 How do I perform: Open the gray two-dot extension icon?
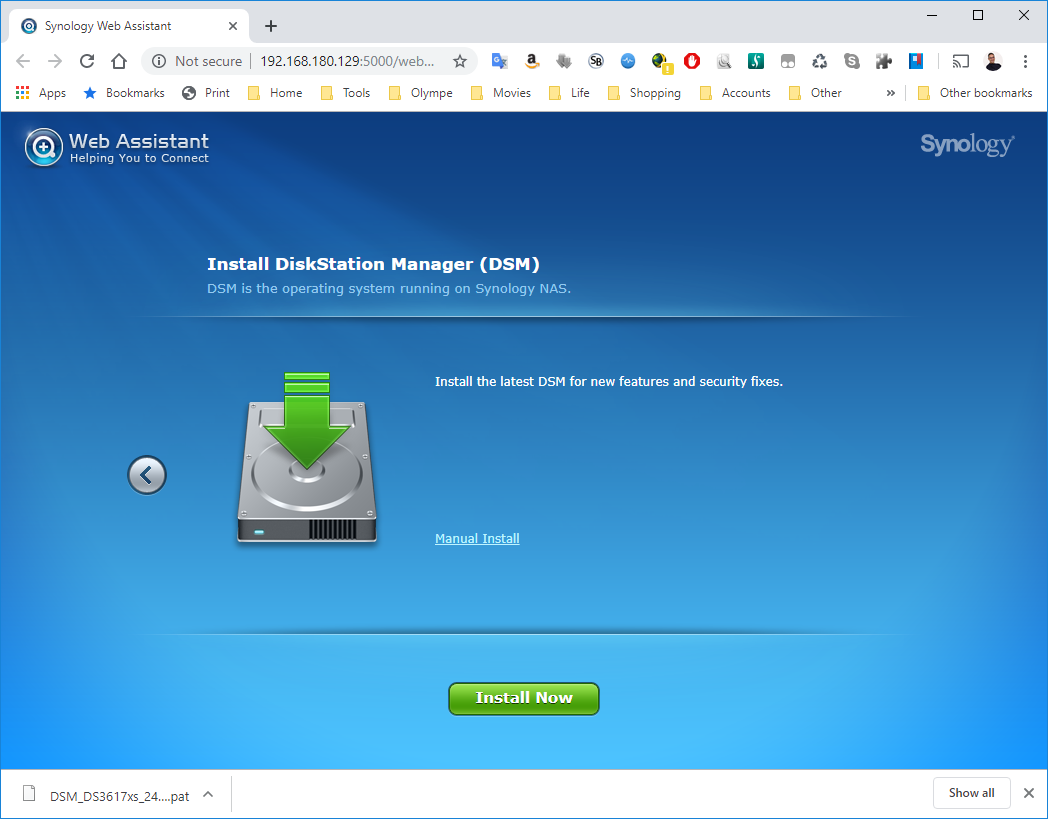point(788,61)
